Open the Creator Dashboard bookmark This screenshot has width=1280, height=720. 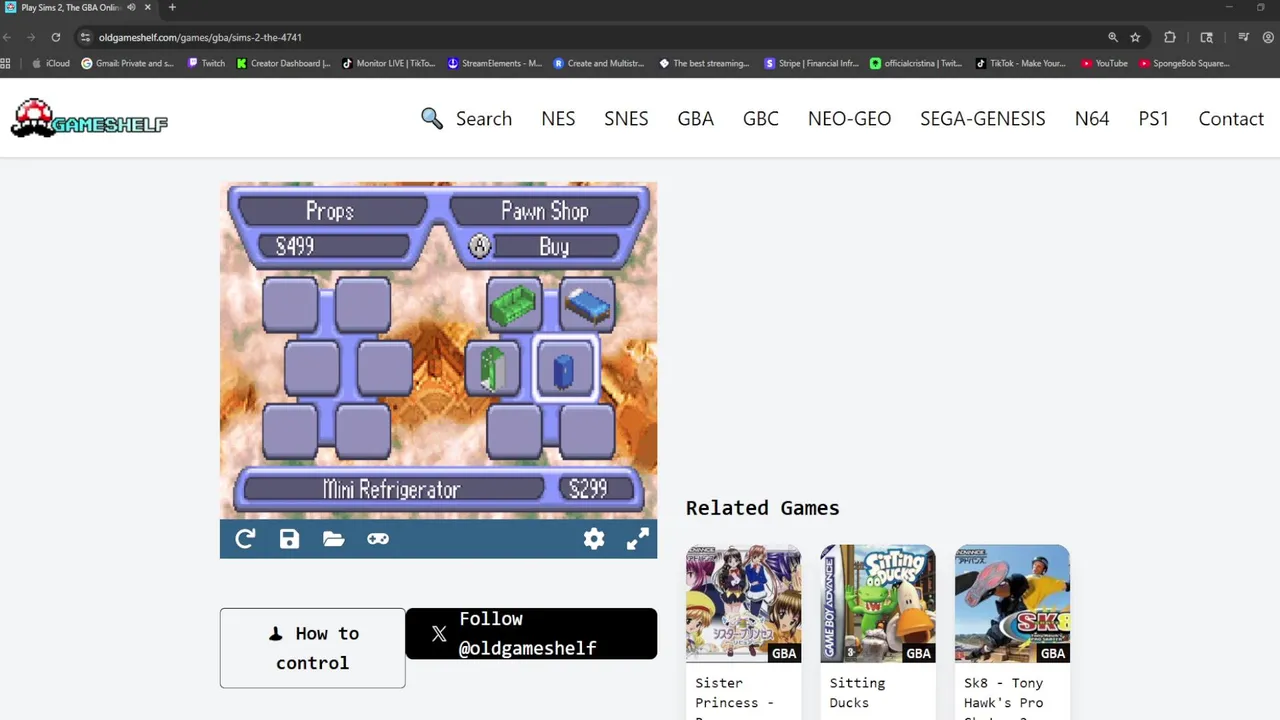point(284,63)
